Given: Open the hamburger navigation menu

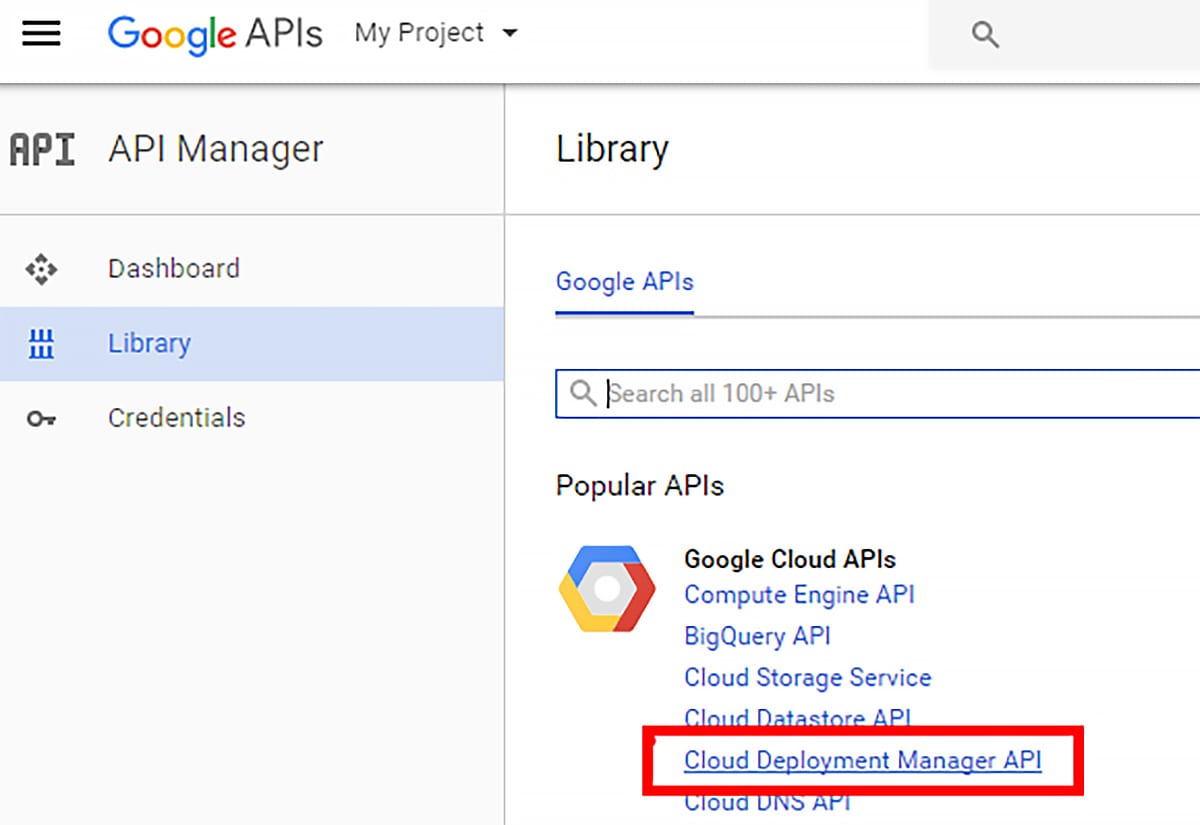Looking at the screenshot, I should tap(41, 34).
